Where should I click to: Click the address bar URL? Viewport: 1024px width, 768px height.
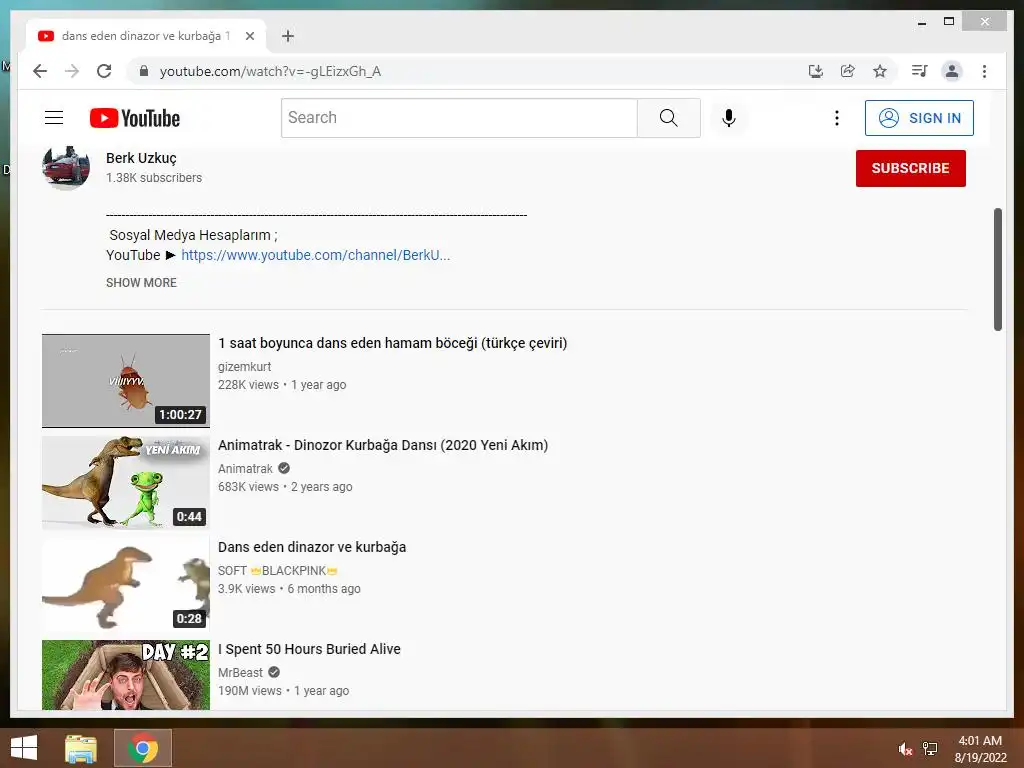(x=270, y=71)
